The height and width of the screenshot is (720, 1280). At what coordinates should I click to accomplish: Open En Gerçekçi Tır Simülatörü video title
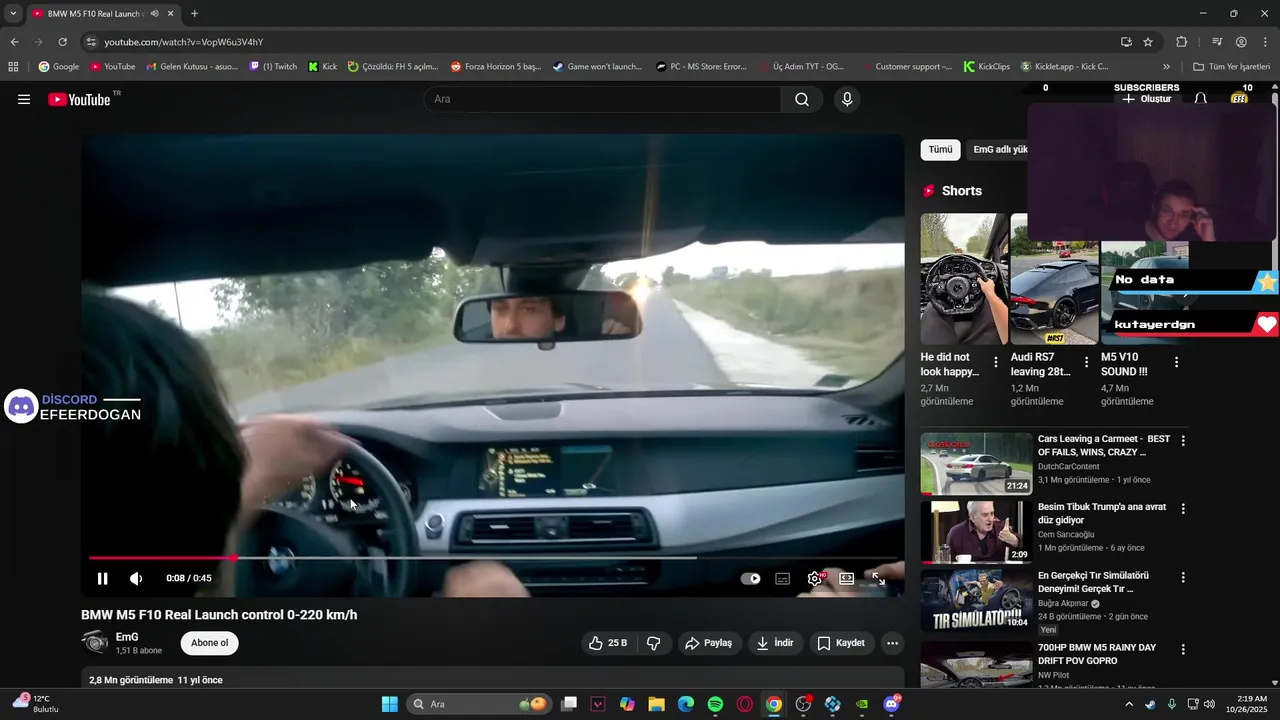click(1094, 582)
